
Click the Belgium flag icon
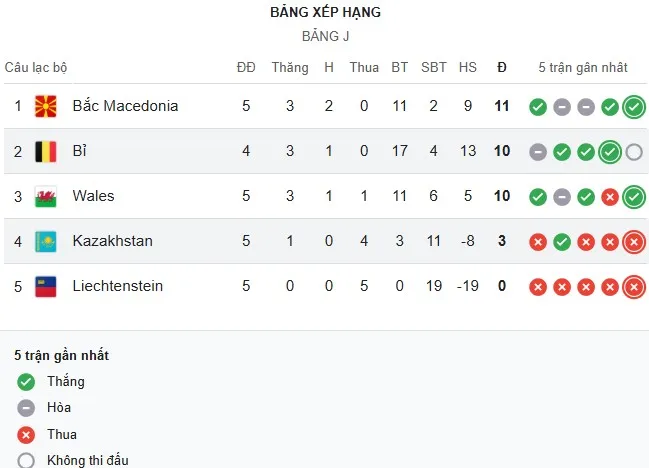click(45, 151)
